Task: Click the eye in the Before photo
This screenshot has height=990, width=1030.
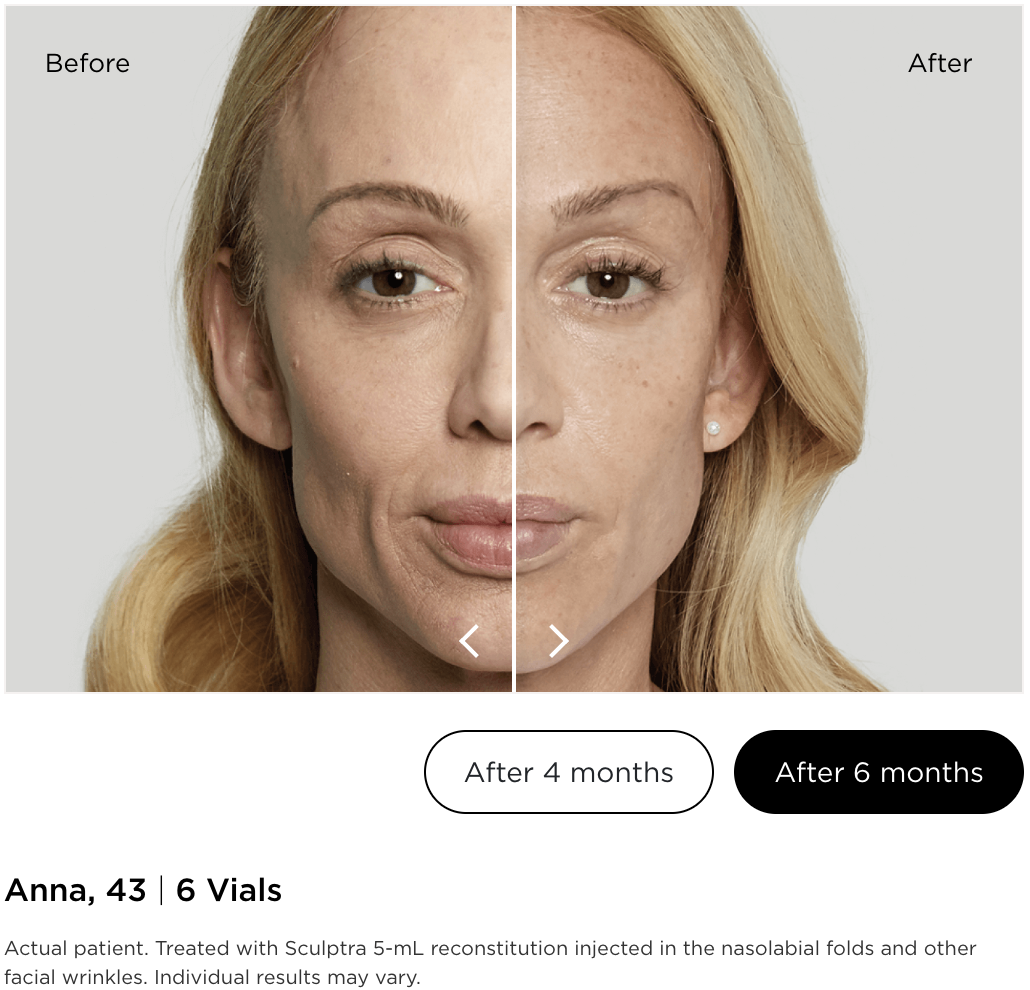Action: 395,281
